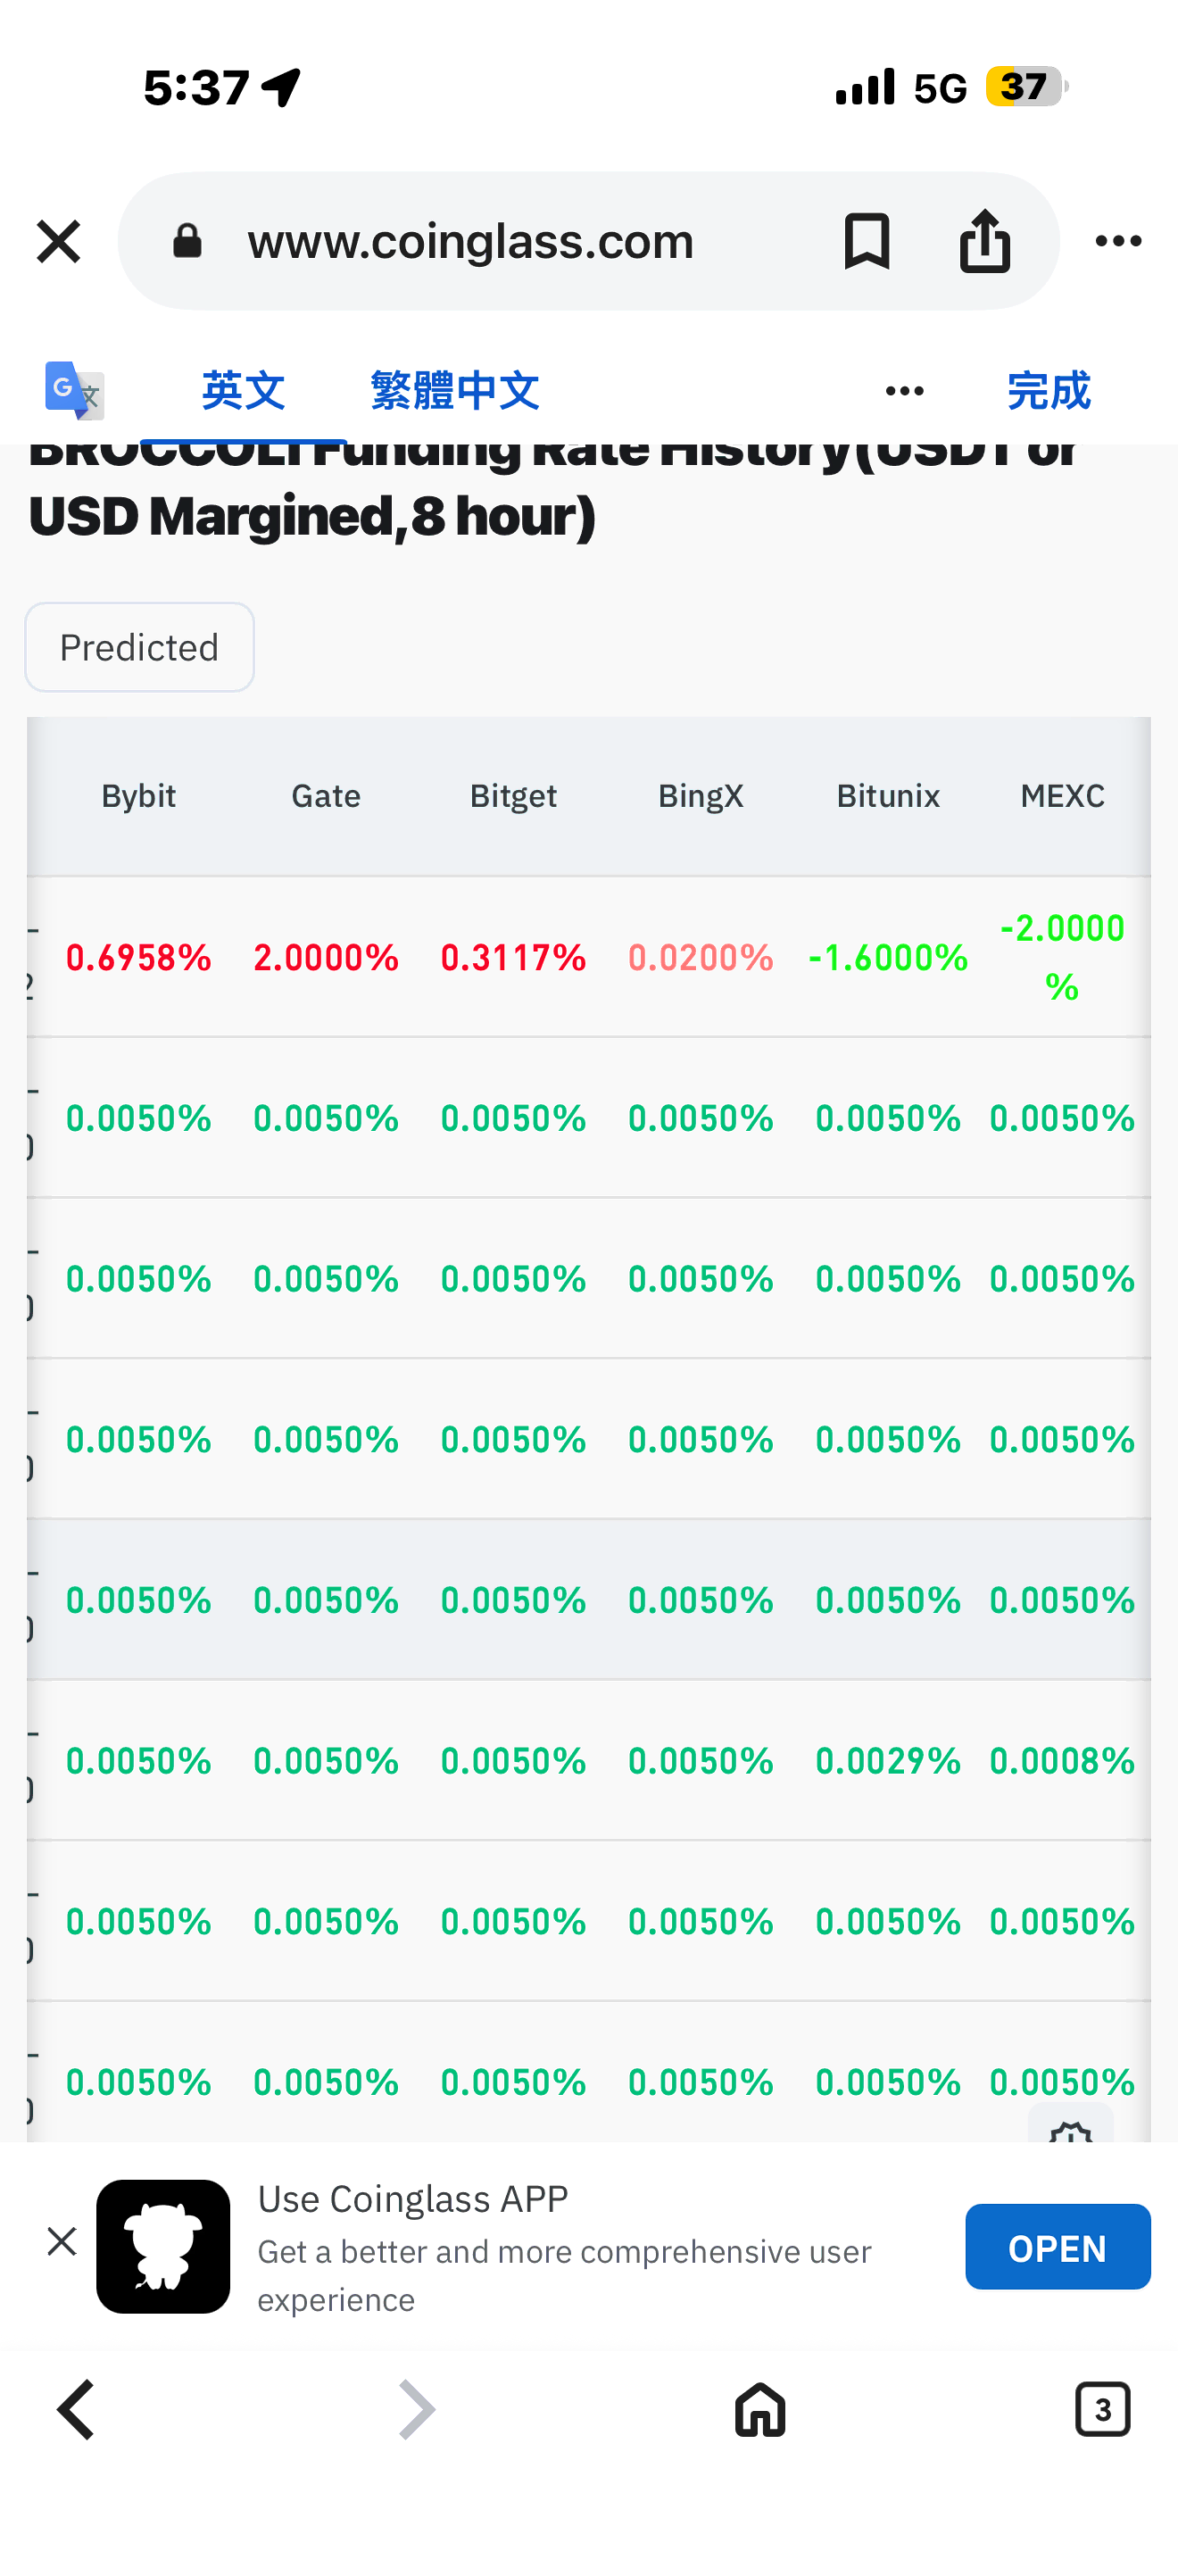The image size is (1178, 2560).
Task: Select the 英文 language tab
Action: pyautogui.click(x=243, y=390)
